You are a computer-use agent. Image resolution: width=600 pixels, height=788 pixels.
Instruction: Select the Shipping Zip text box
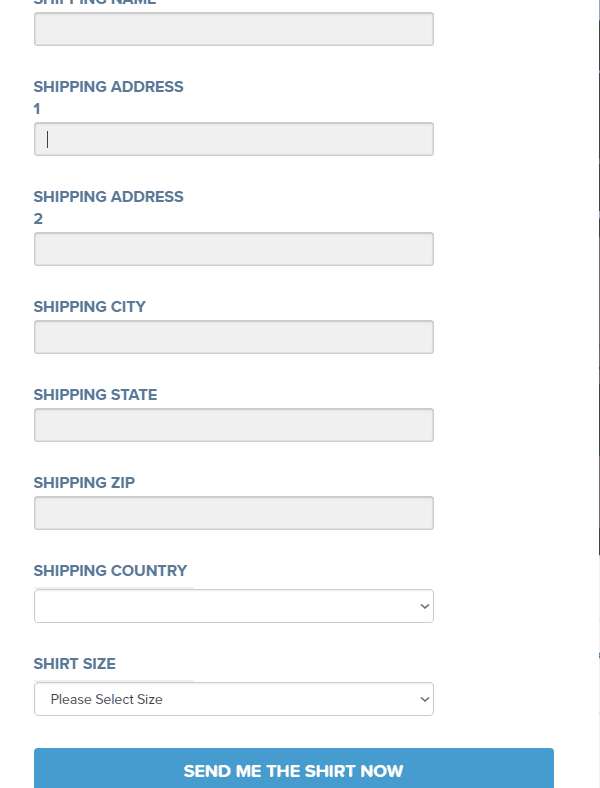coord(234,513)
